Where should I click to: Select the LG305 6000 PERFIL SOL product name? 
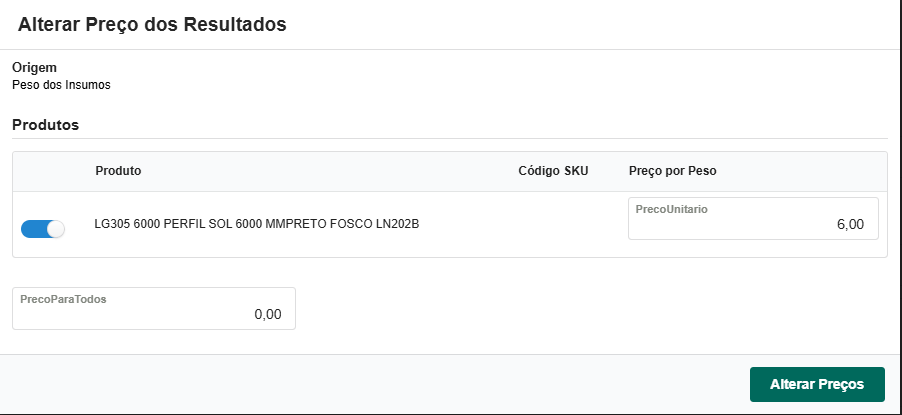point(256,225)
